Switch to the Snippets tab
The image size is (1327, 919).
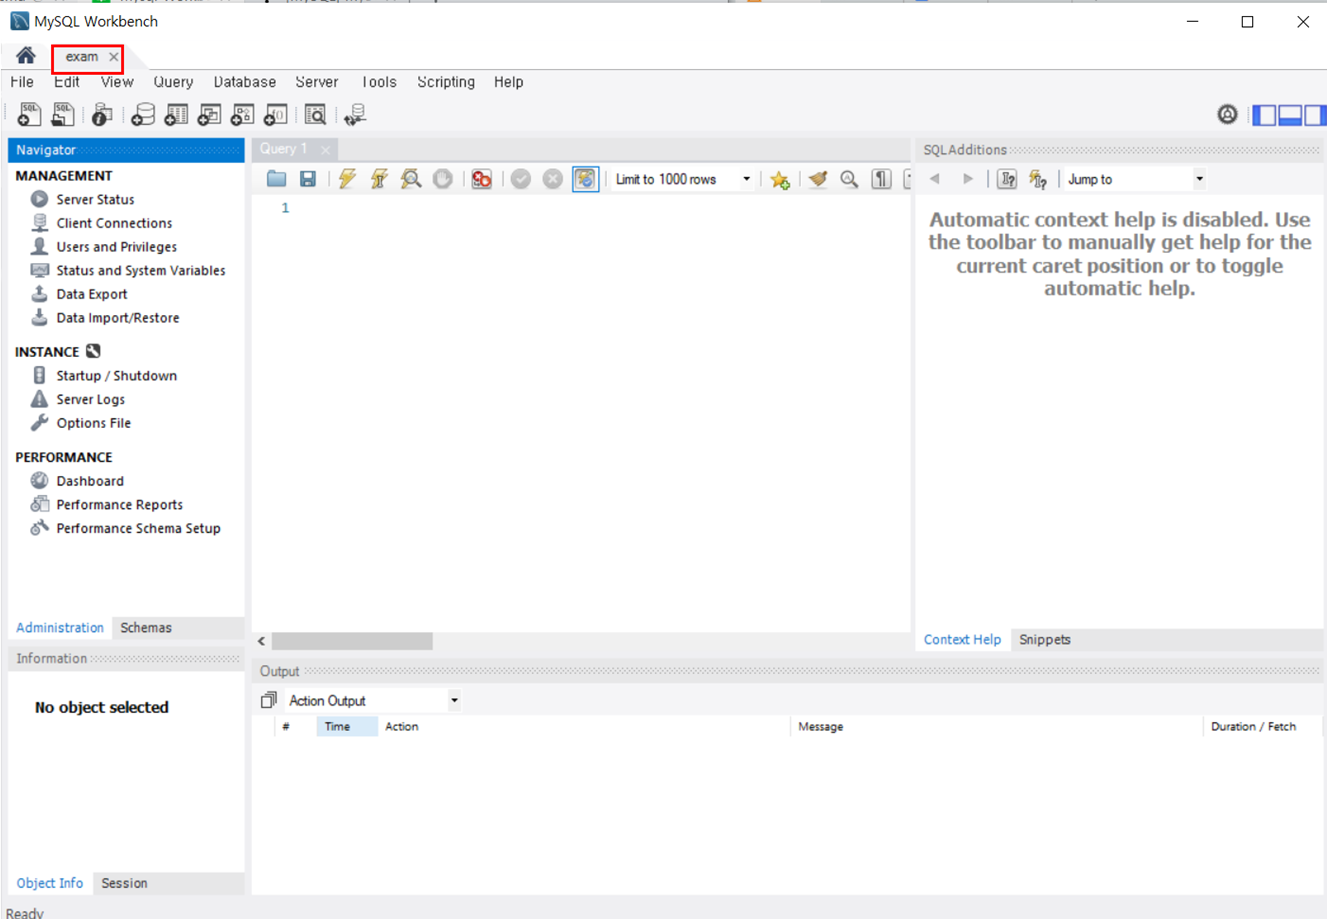click(1045, 640)
